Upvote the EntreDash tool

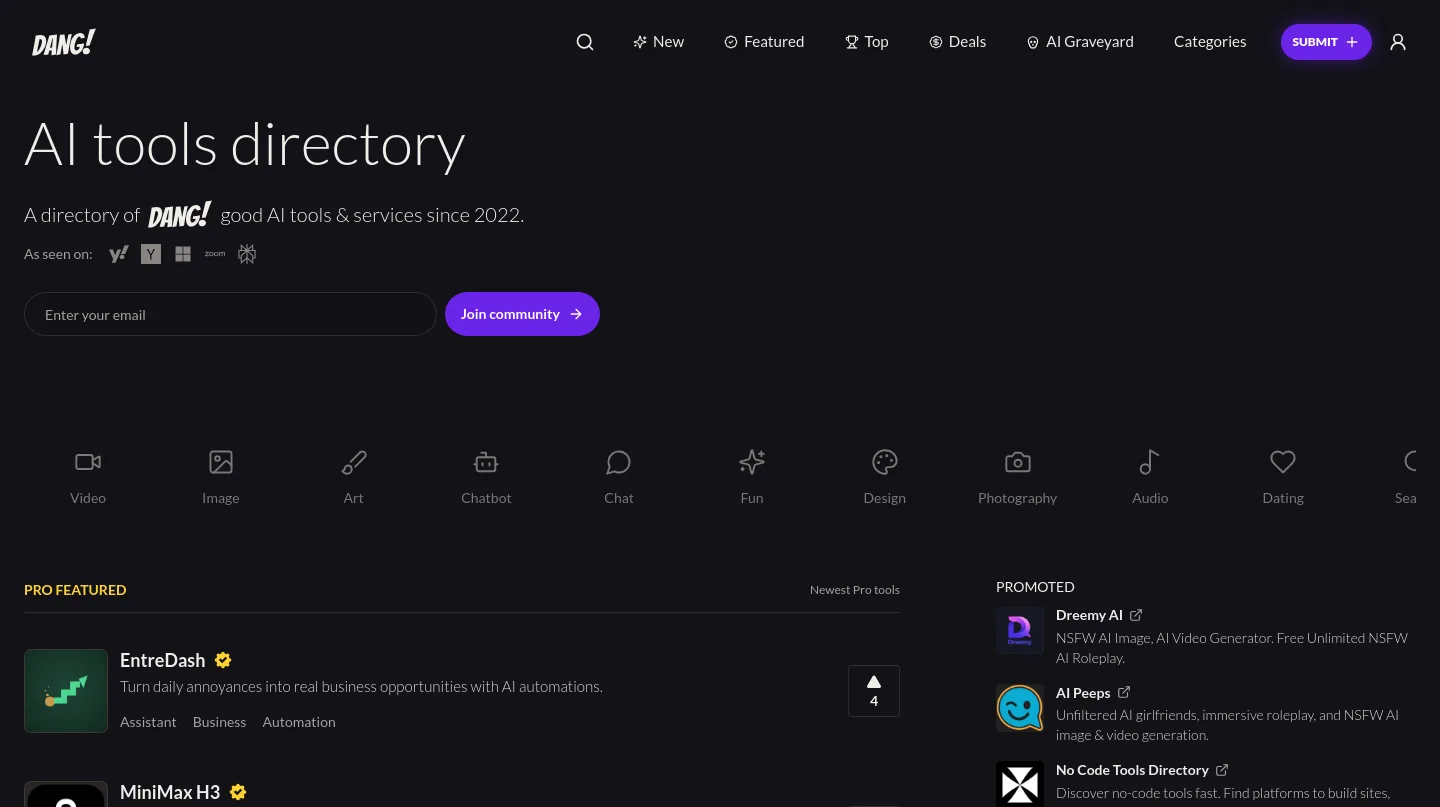[x=874, y=691]
